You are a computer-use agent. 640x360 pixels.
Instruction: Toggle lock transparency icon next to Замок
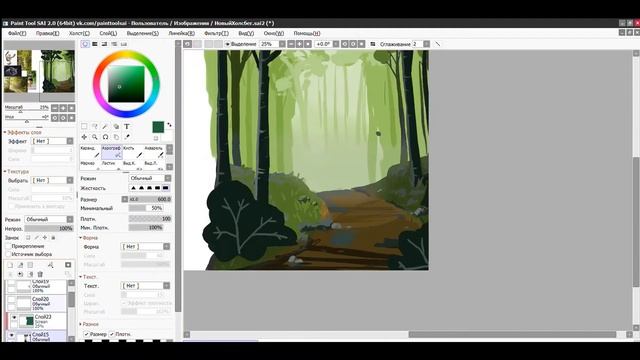tap(28, 238)
